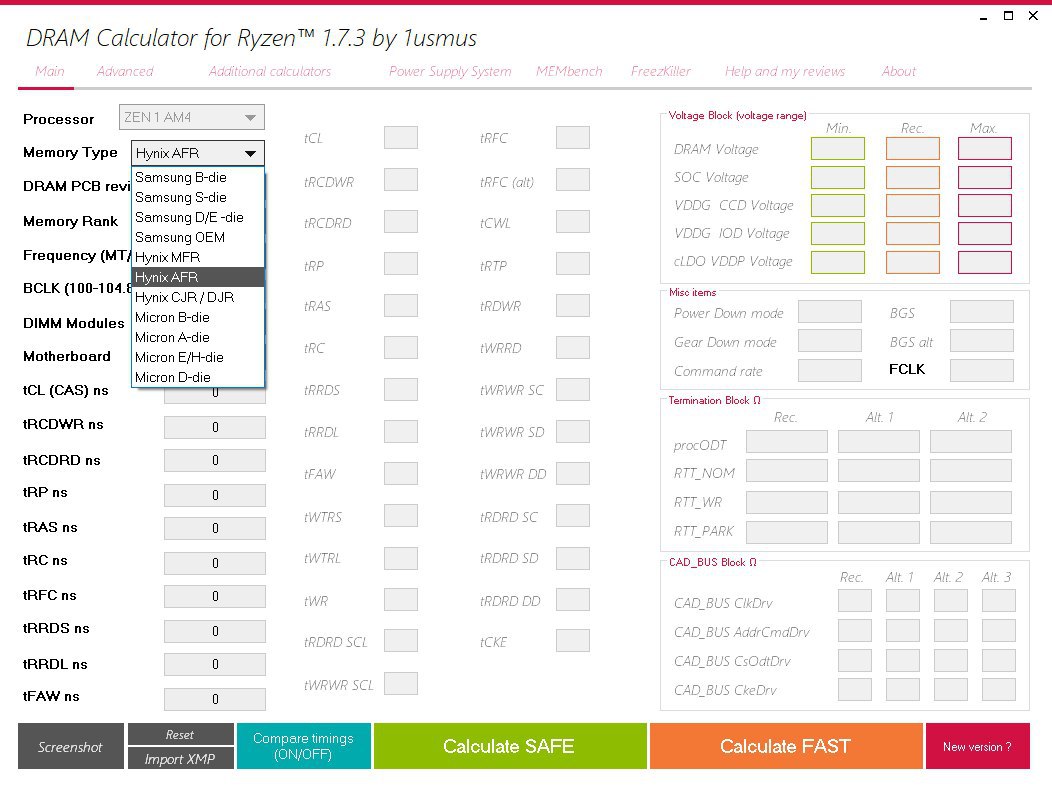Click the tWRWR SCL result box
1052x791 pixels.
401,684
